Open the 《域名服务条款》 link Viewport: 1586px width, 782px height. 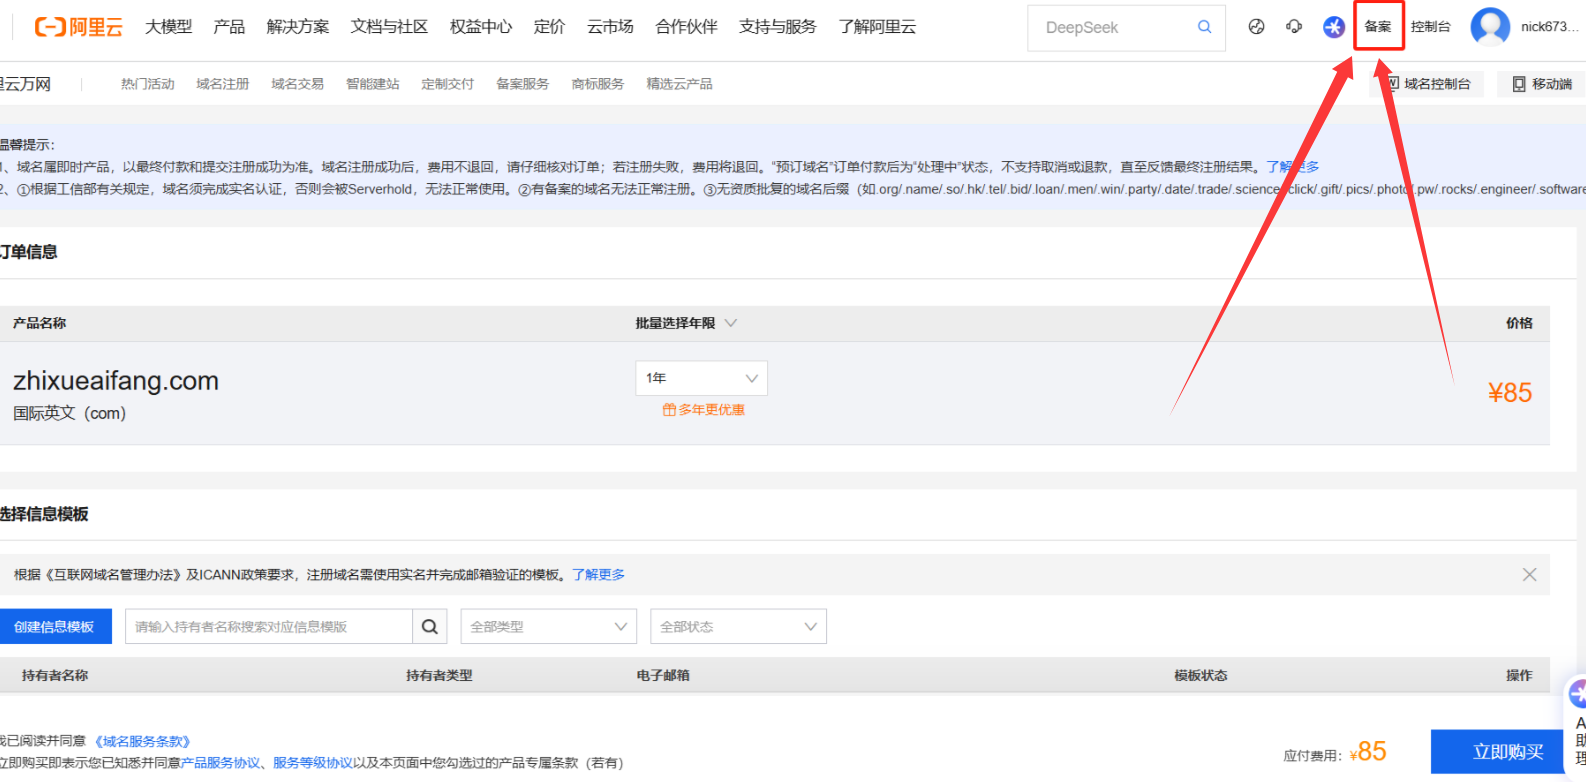click(x=143, y=741)
